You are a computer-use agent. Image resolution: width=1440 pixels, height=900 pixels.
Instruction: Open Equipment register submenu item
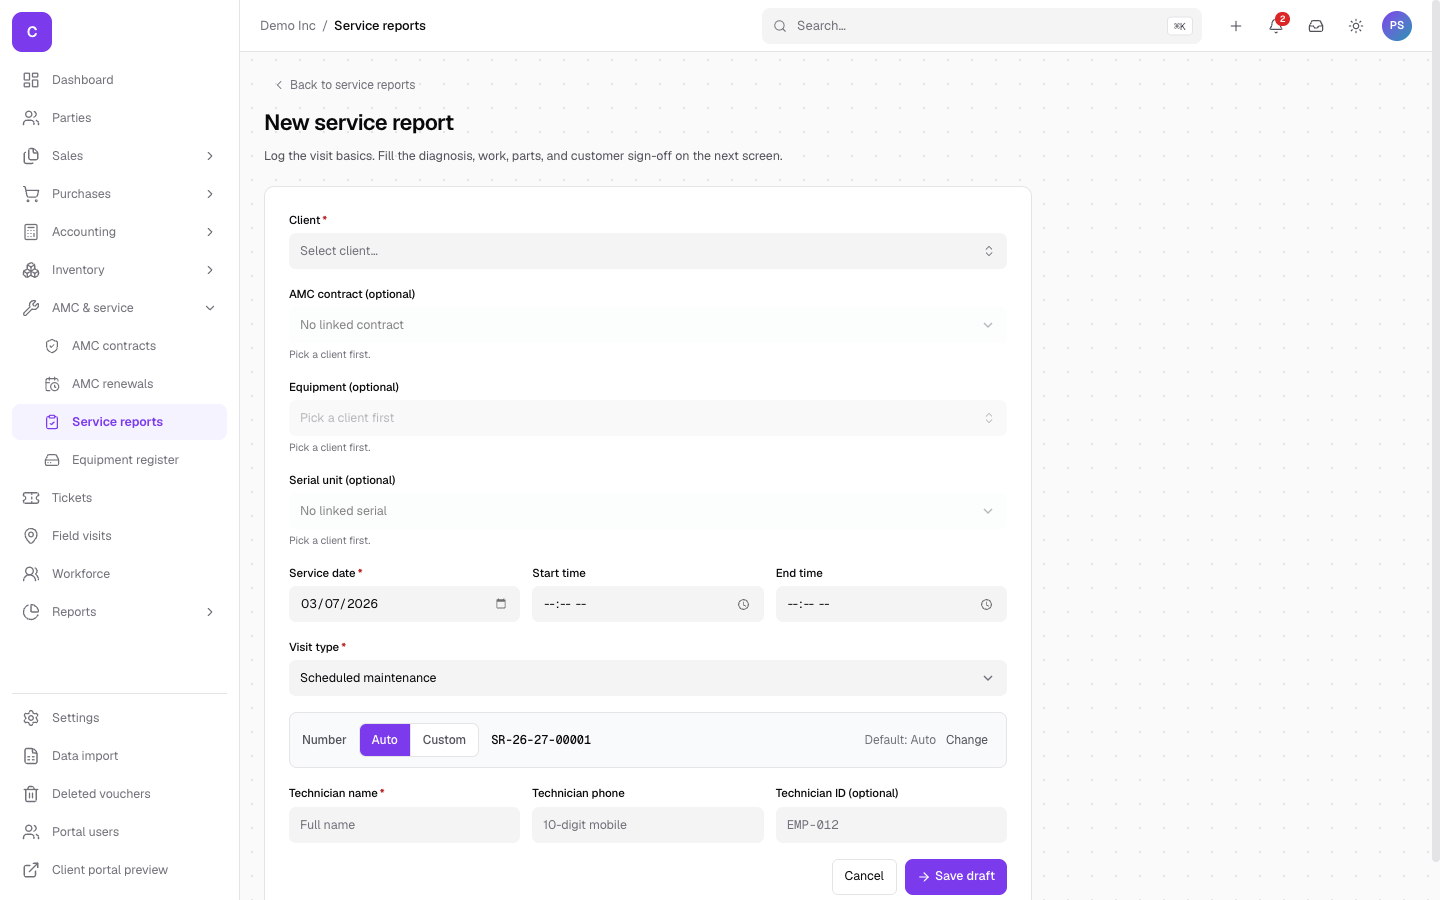(119, 460)
